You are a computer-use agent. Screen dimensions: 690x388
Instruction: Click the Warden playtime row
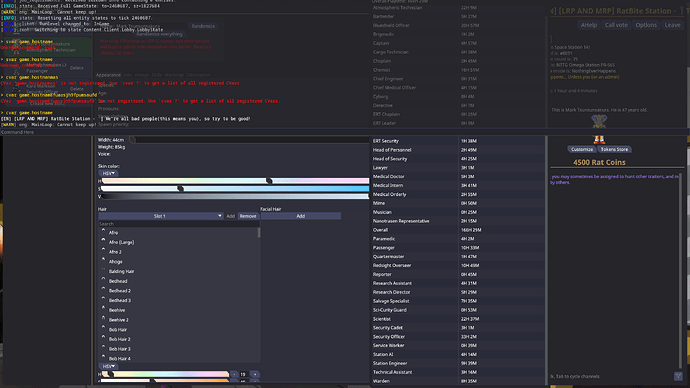click(458, 381)
